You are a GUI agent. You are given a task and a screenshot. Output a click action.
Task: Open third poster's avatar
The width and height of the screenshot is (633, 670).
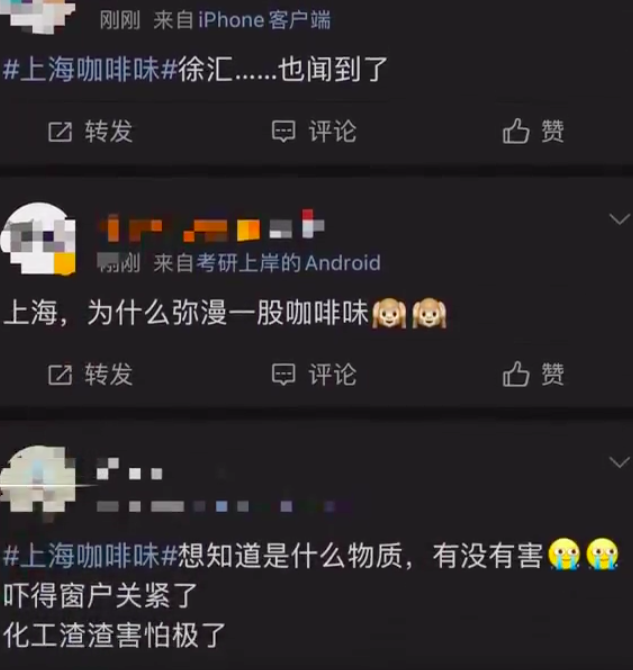[x=38, y=481]
